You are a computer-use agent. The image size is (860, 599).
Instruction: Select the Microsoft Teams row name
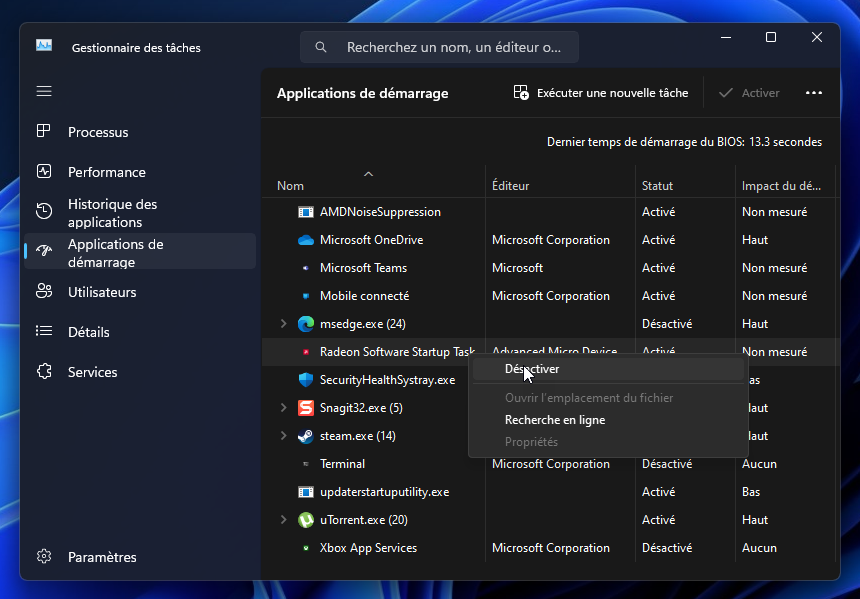(x=363, y=268)
